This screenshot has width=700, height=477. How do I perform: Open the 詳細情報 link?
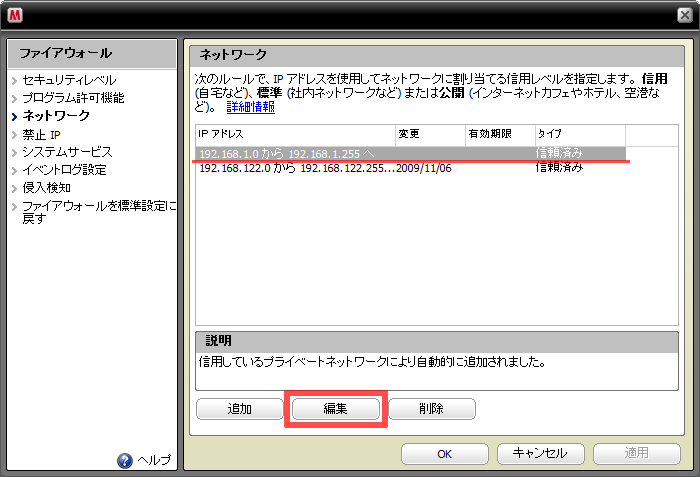249,107
